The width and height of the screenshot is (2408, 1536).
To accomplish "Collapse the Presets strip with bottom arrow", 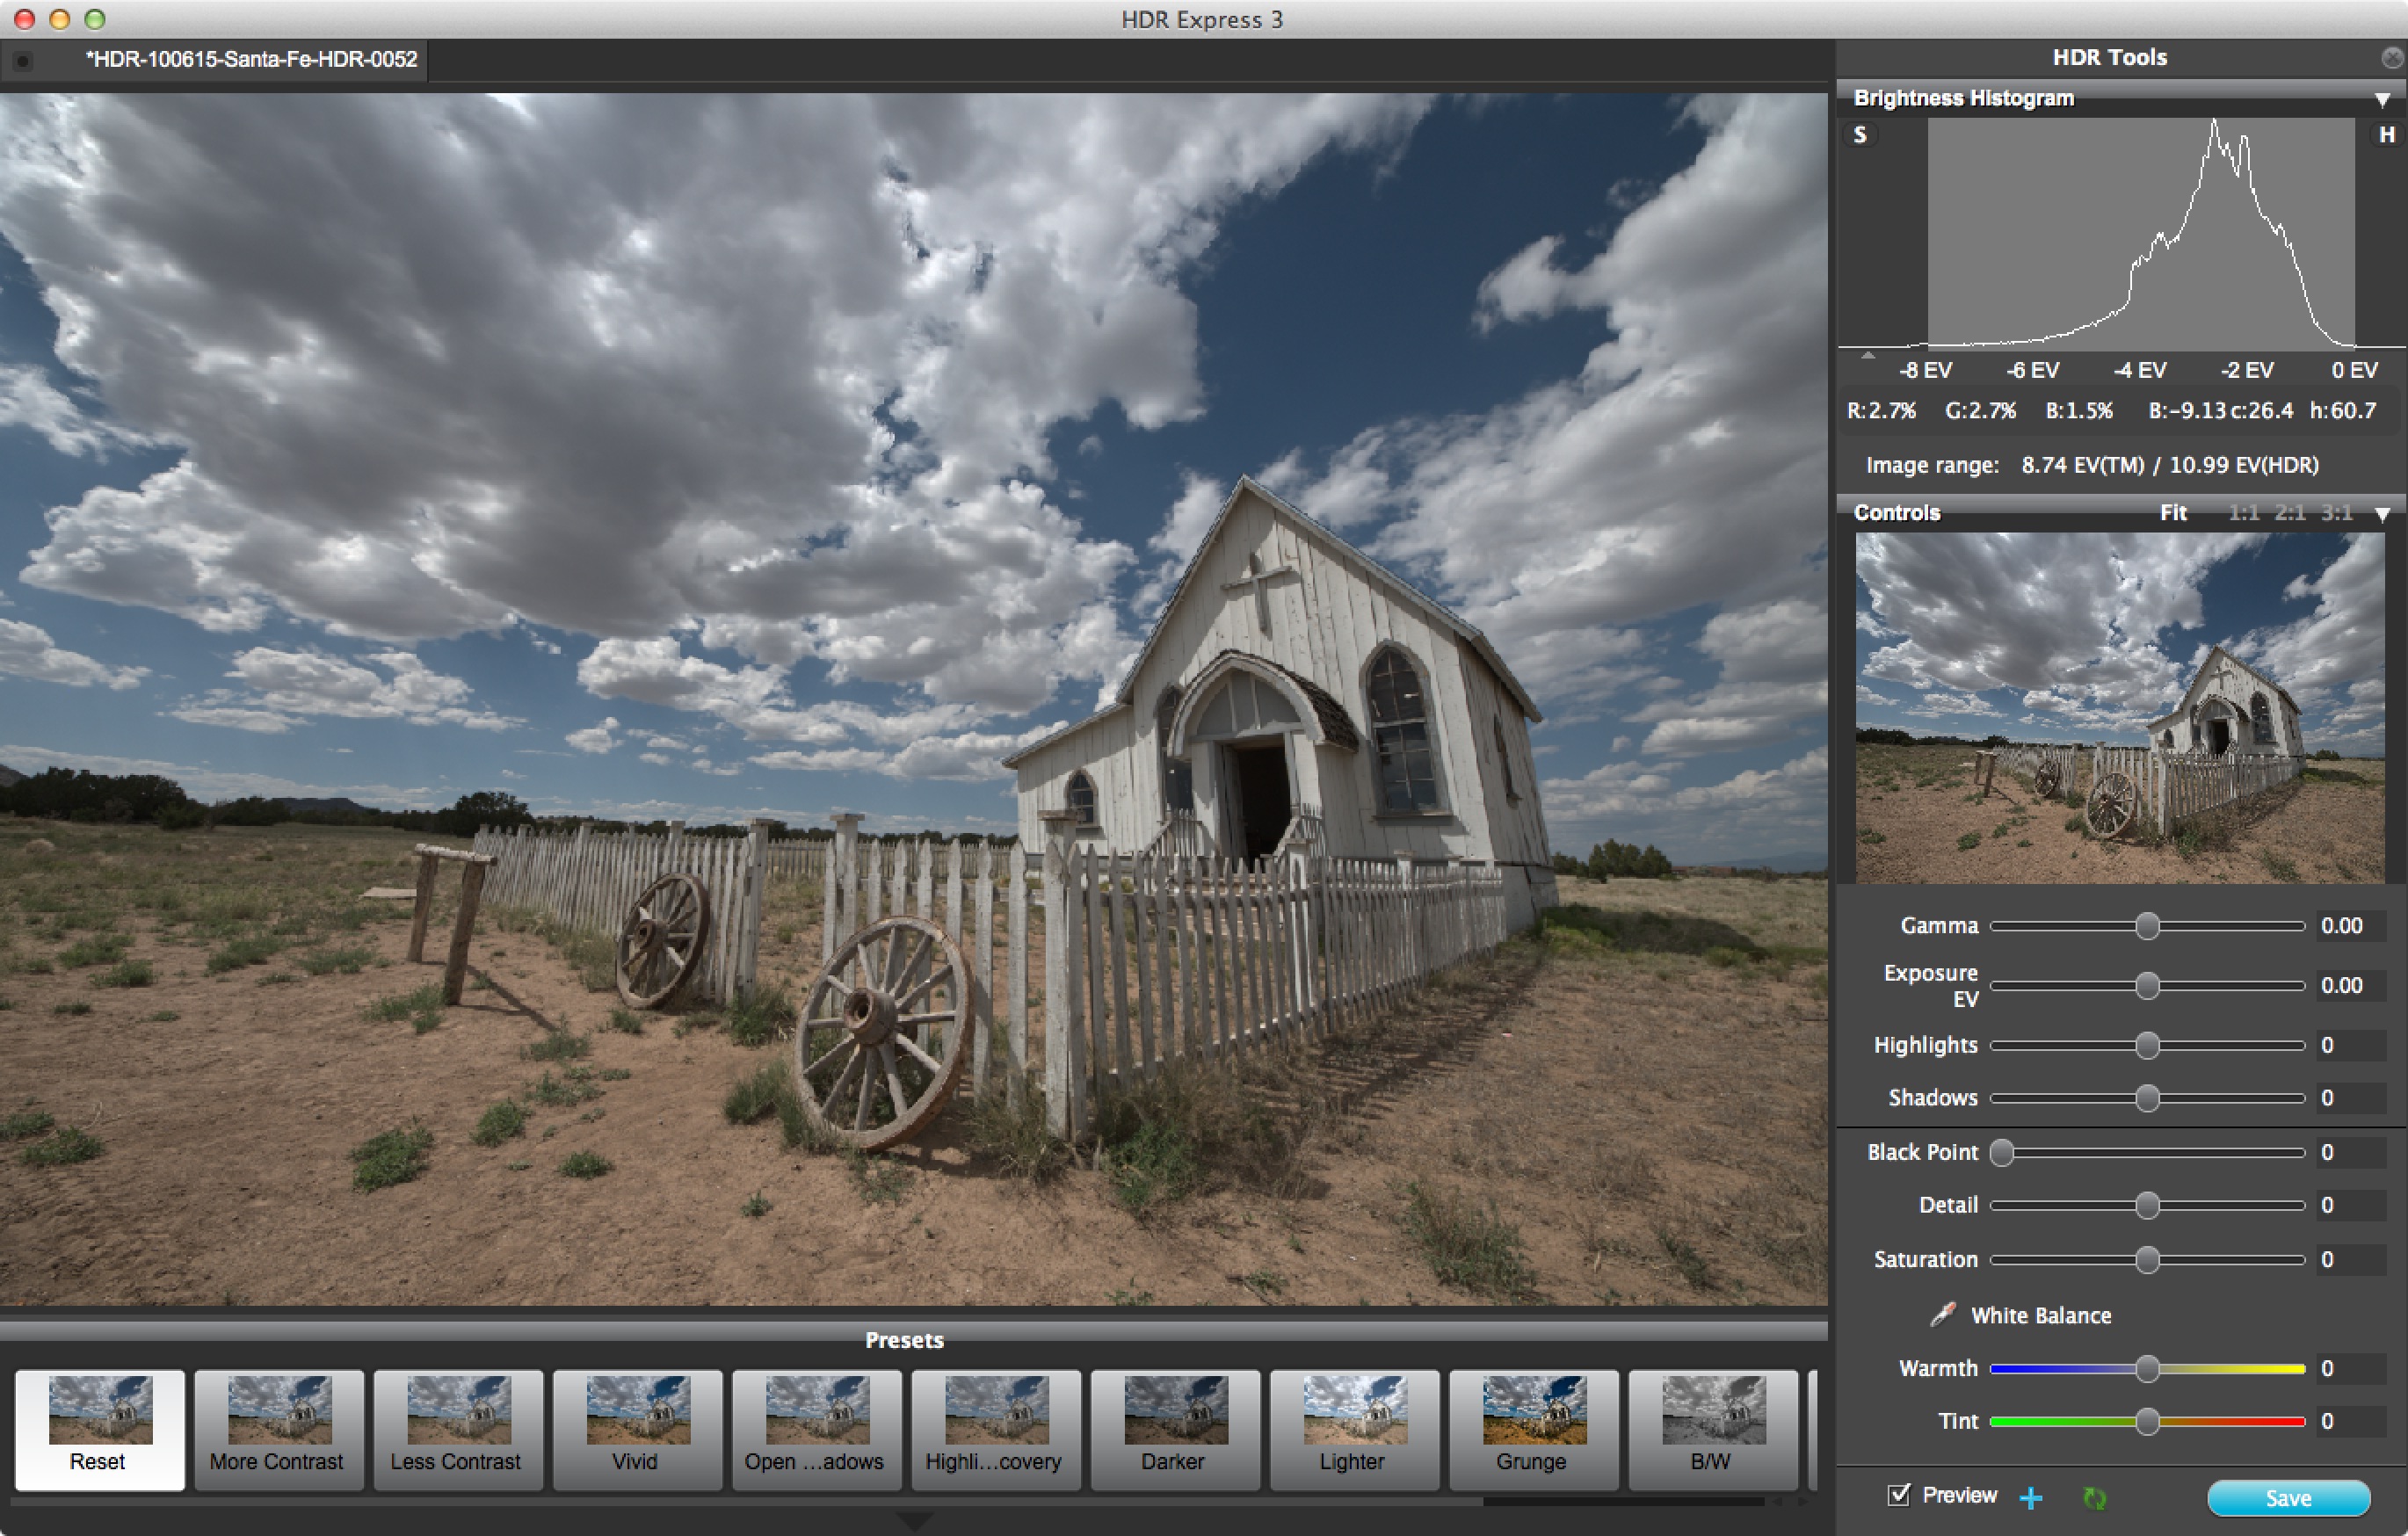I will coord(914,1520).
